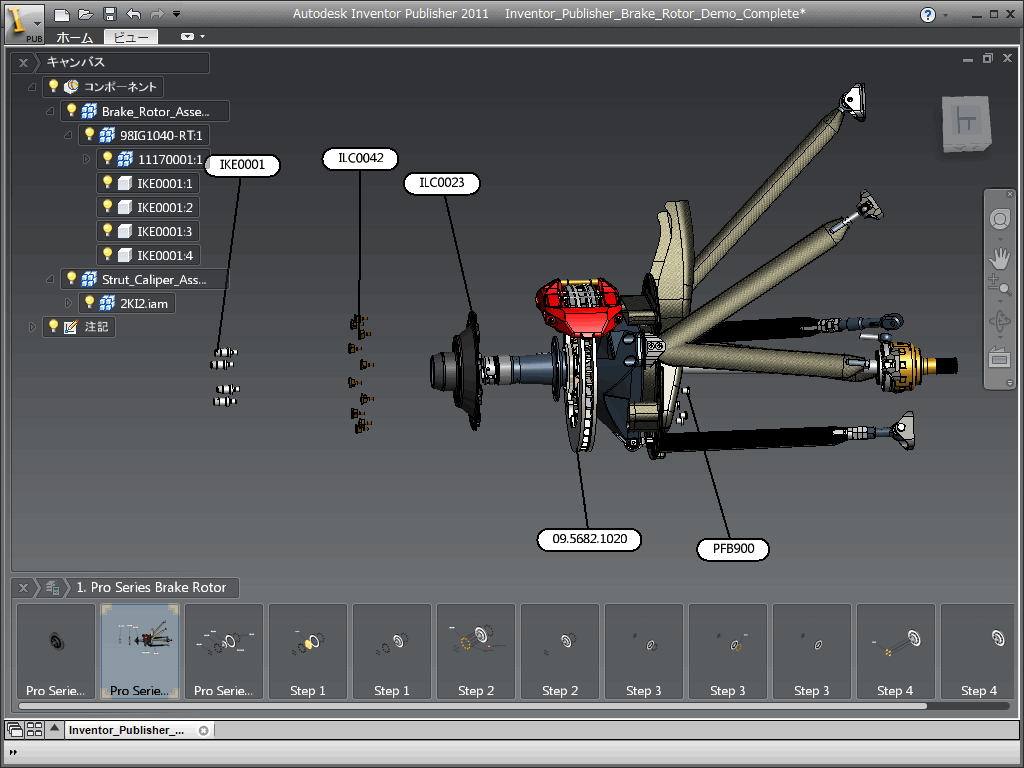Close the navigation bar

[1010, 194]
